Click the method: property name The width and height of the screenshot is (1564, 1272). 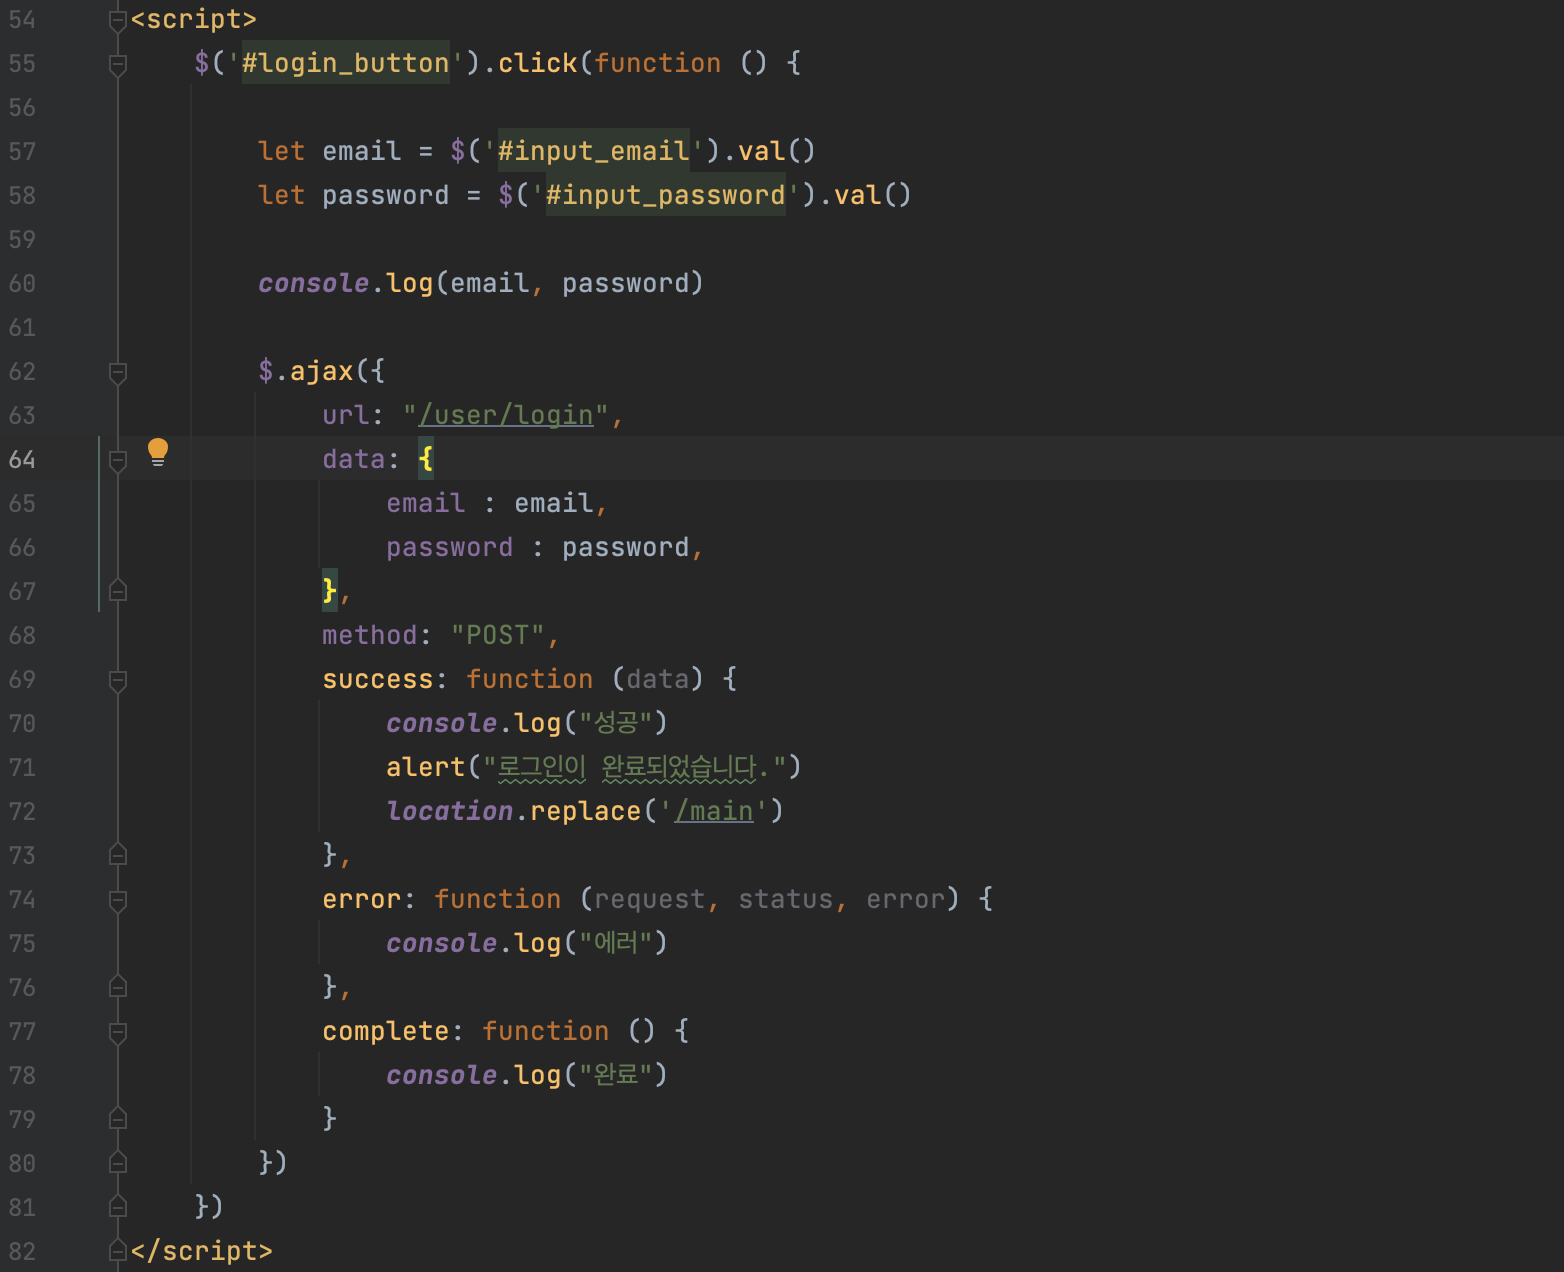pyautogui.click(x=370, y=635)
